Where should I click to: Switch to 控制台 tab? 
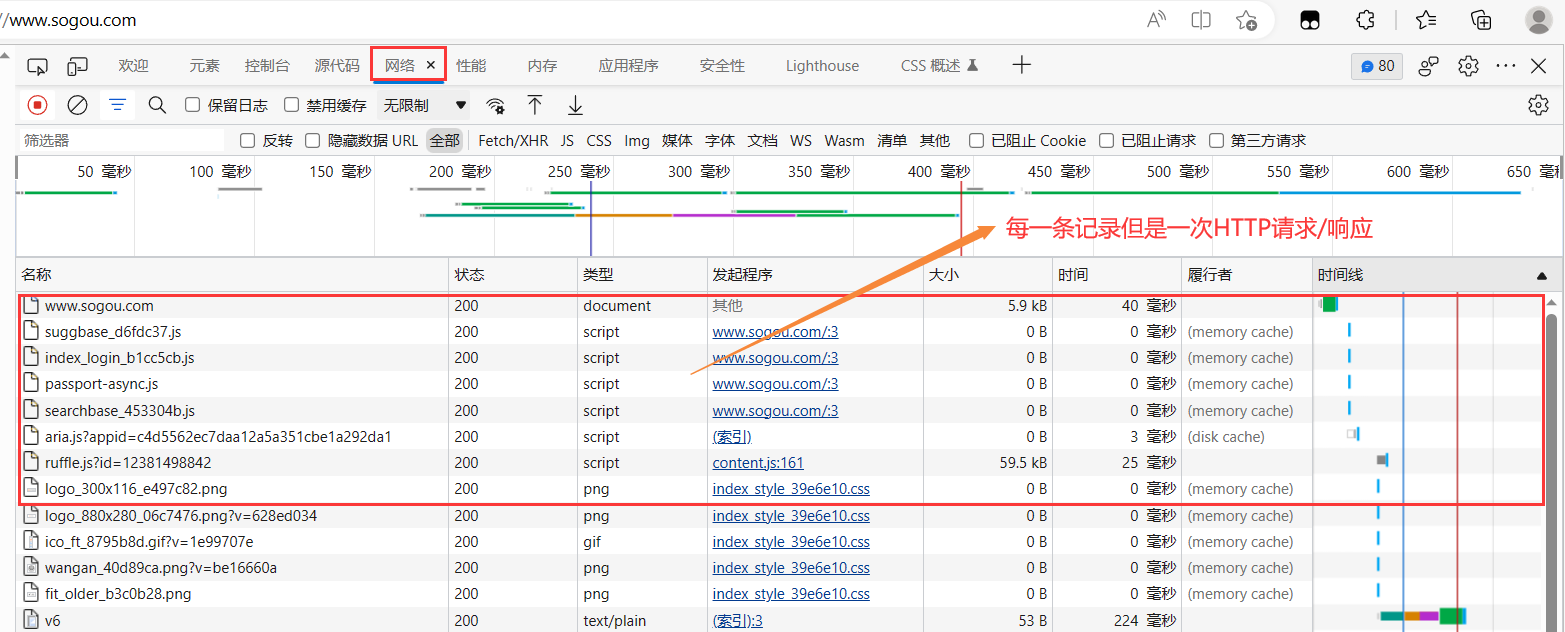[267, 66]
